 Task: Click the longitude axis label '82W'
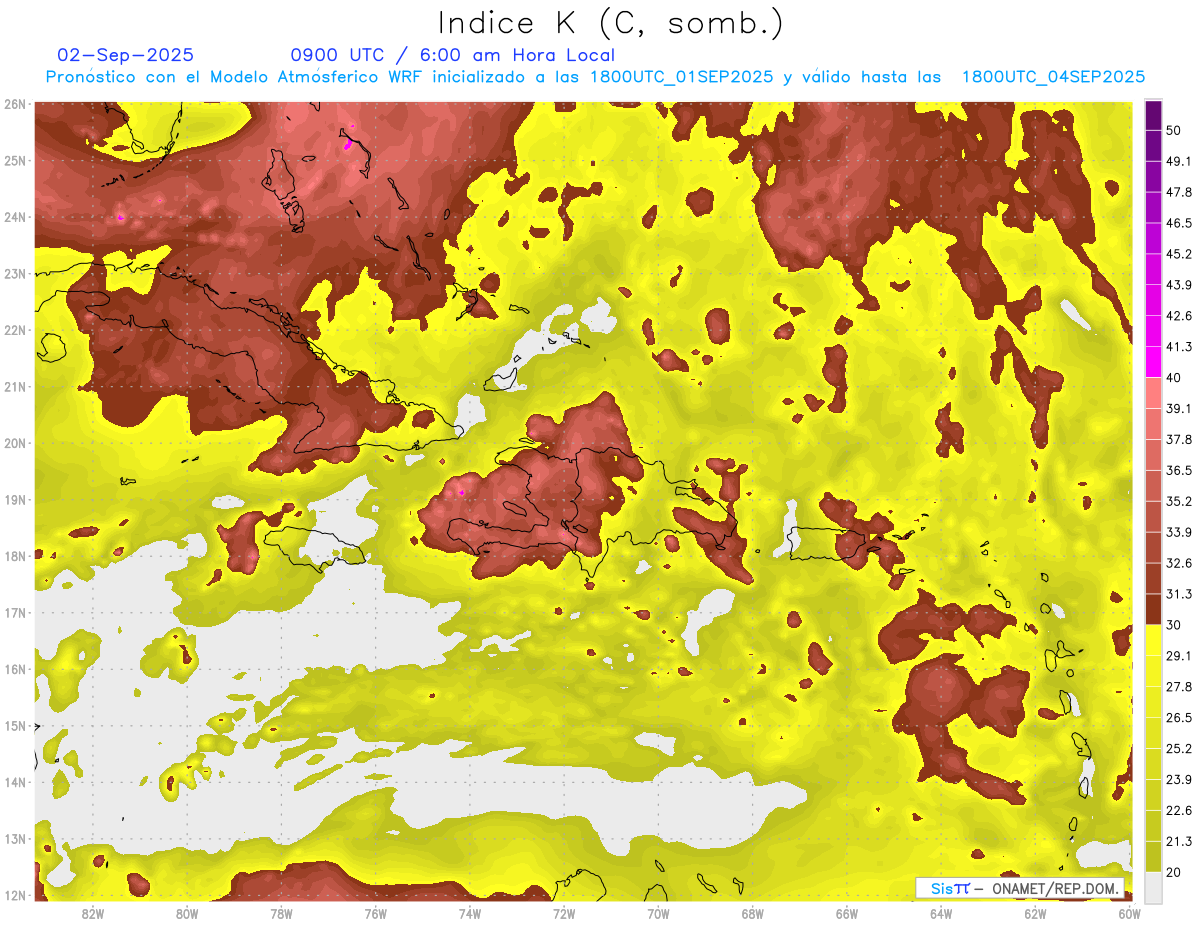92,914
